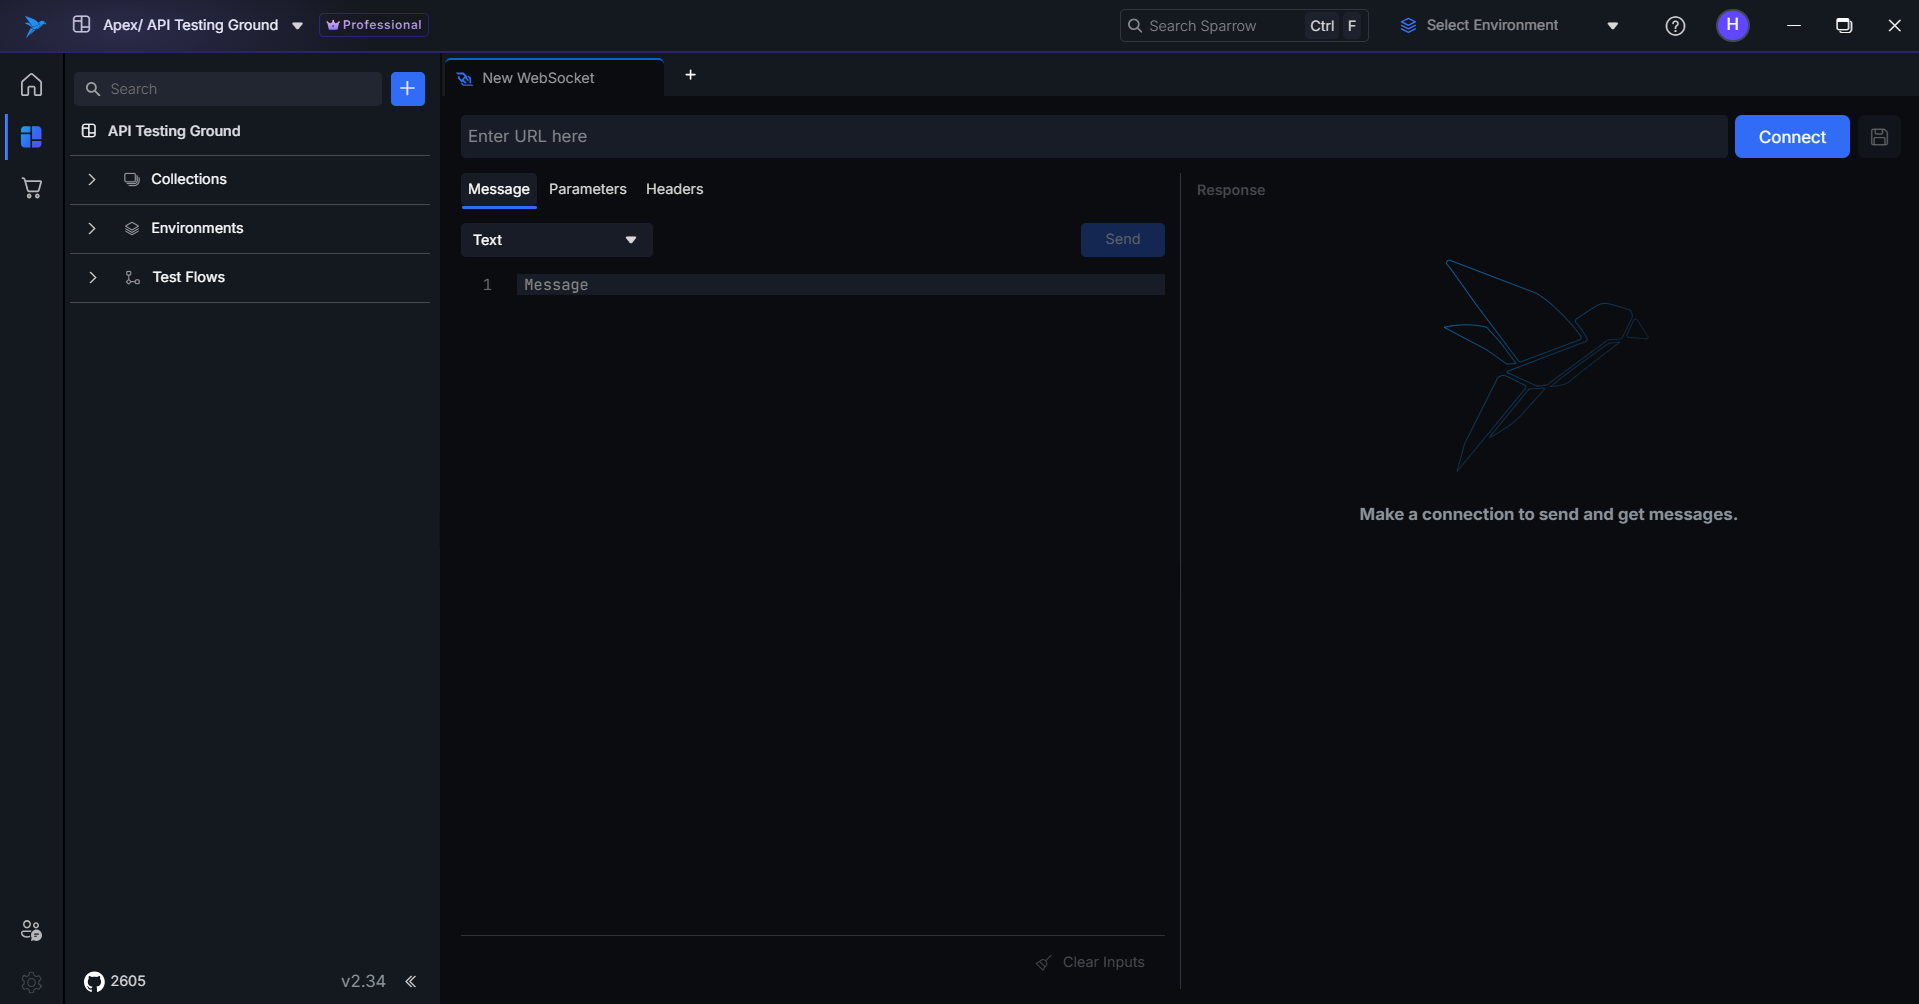Open the Home icon in sidebar
Viewport: 1919px width, 1004px height.
[x=32, y=85]
